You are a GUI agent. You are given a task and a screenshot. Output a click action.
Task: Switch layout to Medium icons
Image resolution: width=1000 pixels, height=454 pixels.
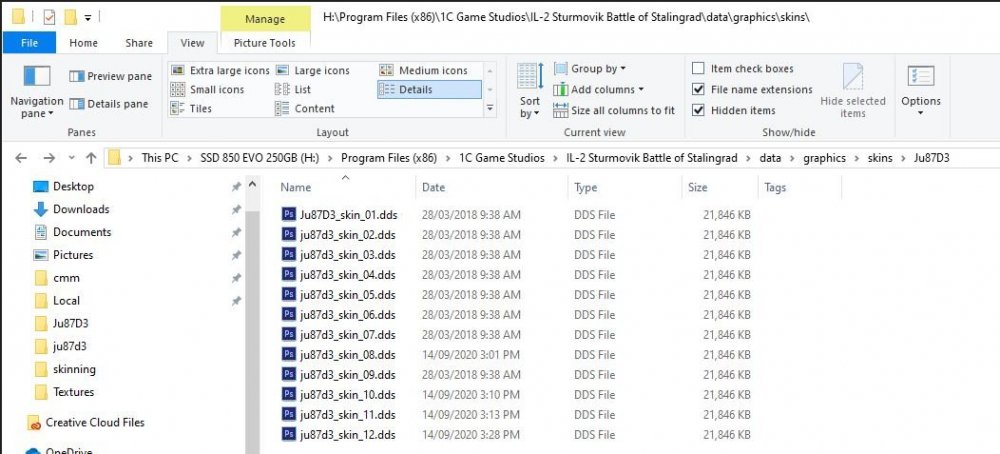point(423,70)
